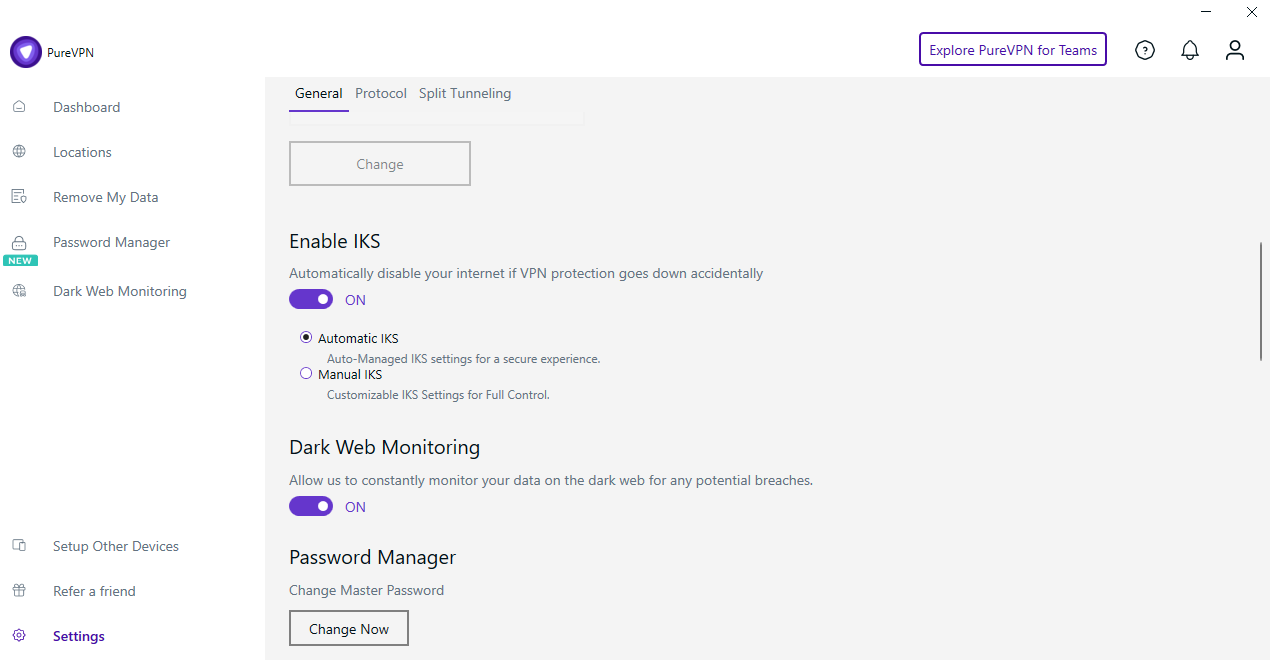Click the Dark Web Monitoring sidebar icon

tap(20, 290)
